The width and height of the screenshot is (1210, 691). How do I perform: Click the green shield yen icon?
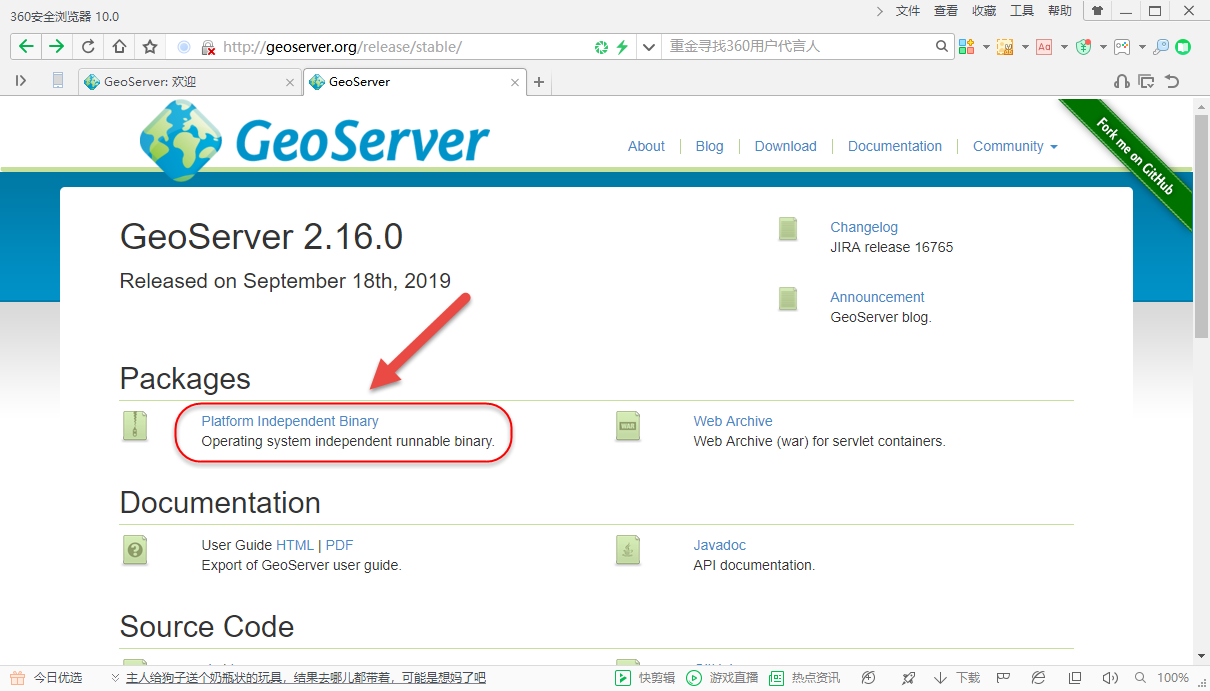[1083, 47]
